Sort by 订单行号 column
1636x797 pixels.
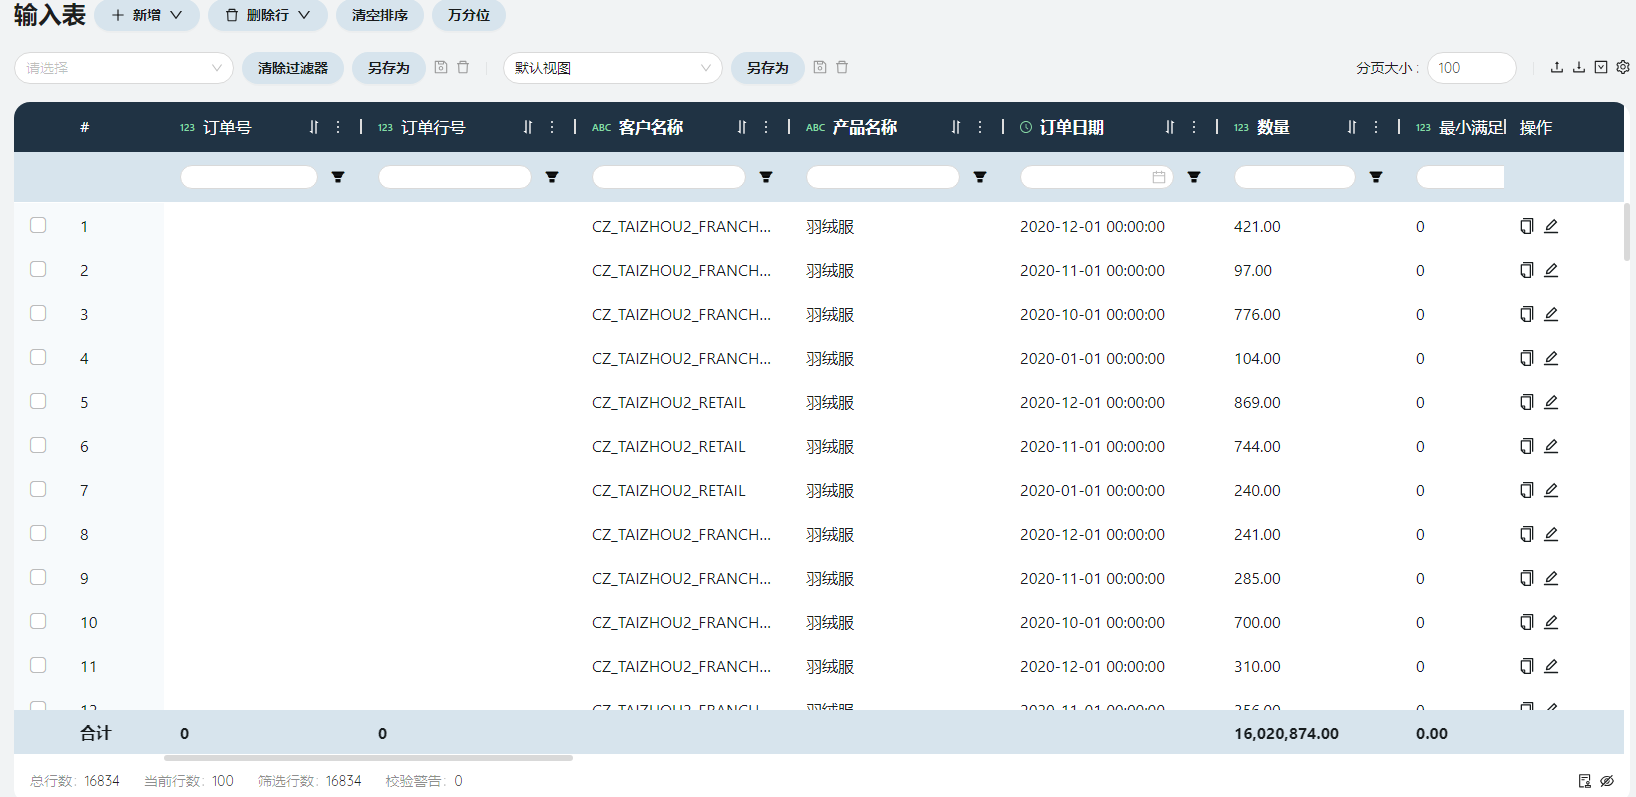528,127
